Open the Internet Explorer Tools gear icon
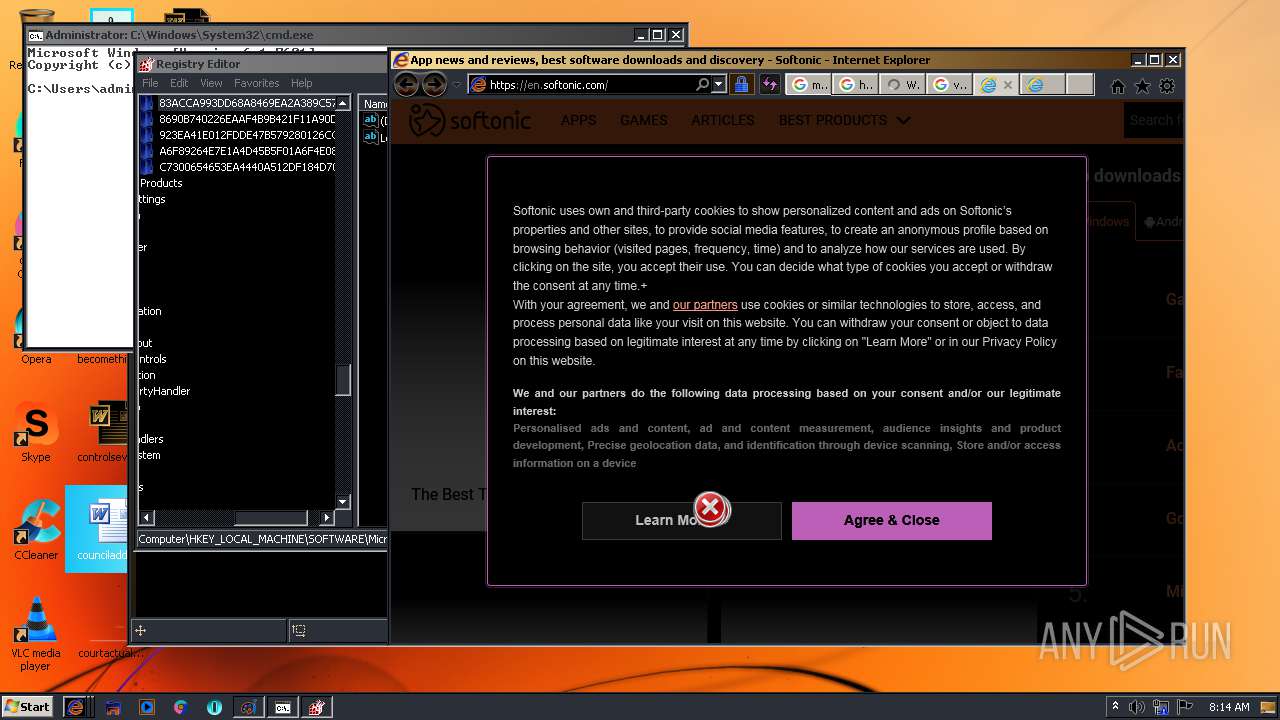The image size is (1280, 720). 1166,86
